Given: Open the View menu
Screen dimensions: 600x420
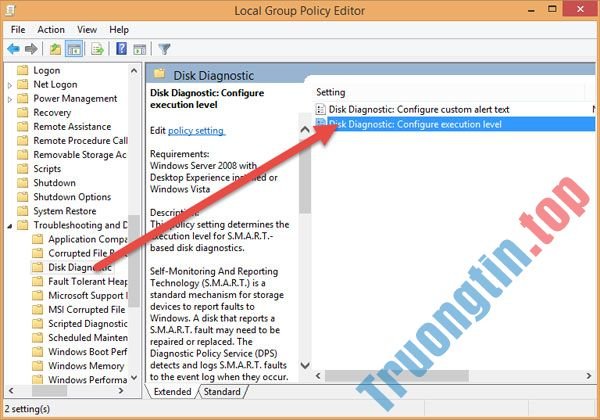Looking at the screenshot, I should (x=88, y=30).
